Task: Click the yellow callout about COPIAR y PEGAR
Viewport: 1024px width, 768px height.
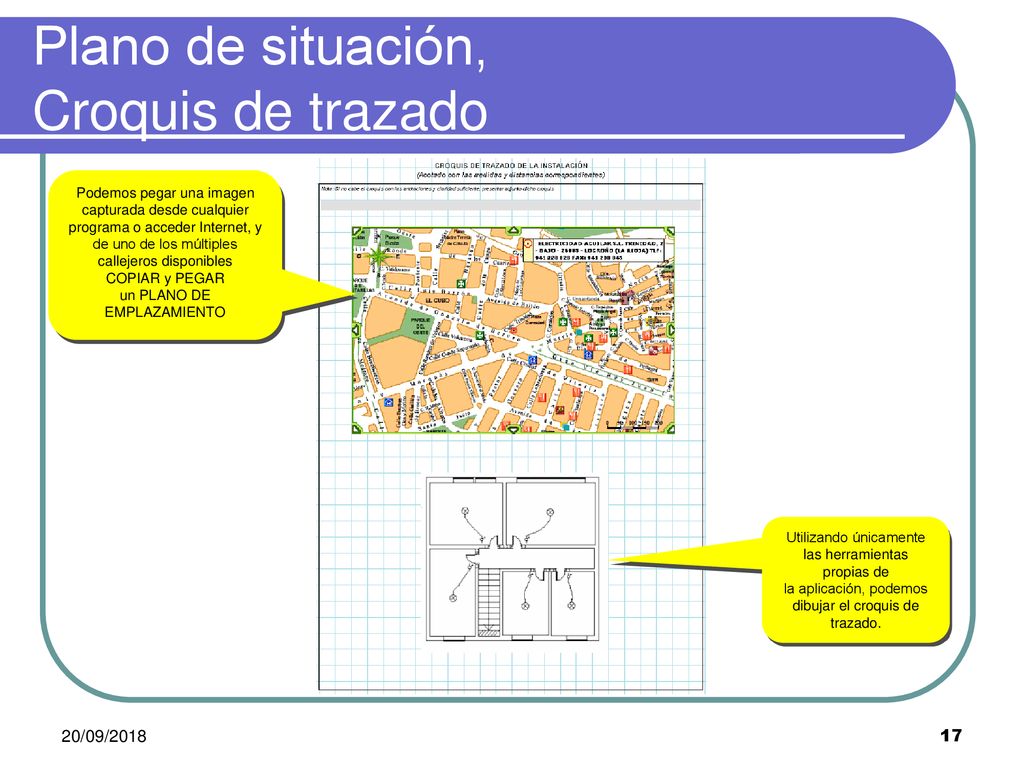Action: coord(166,255)
